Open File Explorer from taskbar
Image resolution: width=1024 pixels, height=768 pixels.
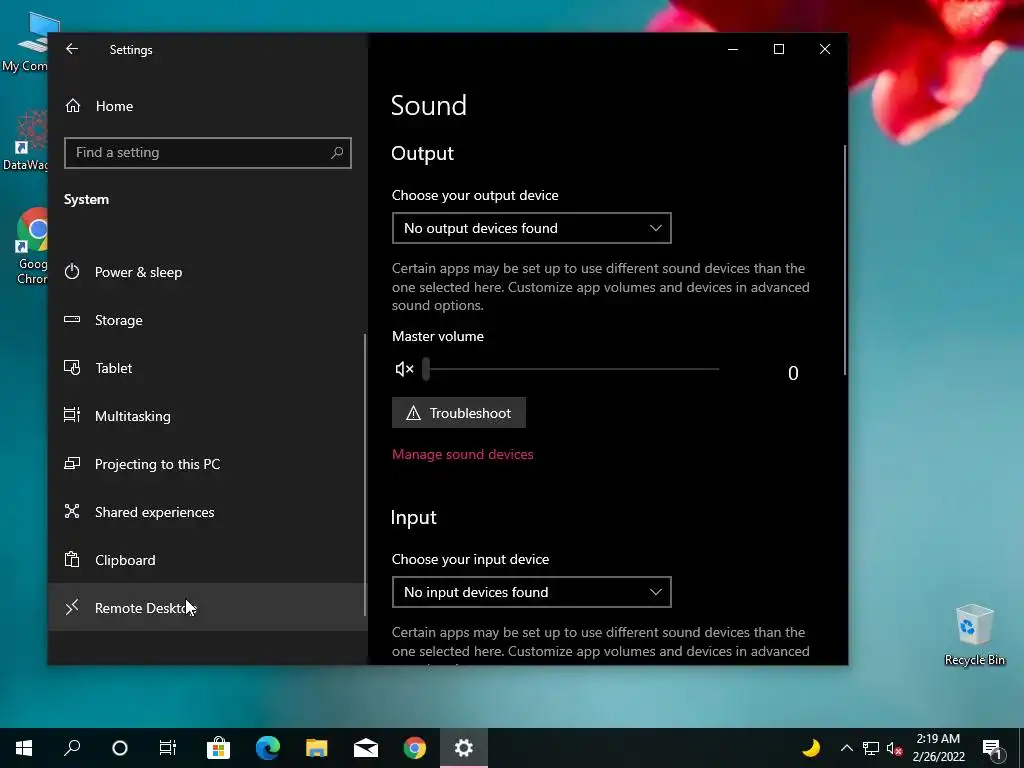317,748
